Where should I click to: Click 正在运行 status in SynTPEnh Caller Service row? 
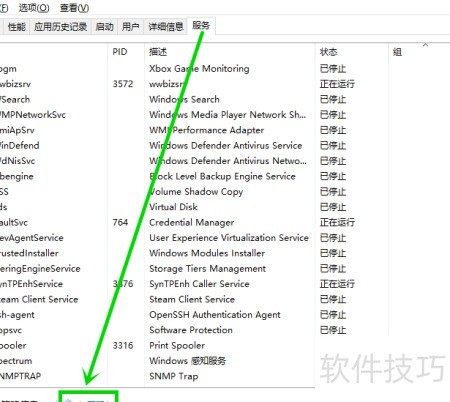click(x=337, y=284)
